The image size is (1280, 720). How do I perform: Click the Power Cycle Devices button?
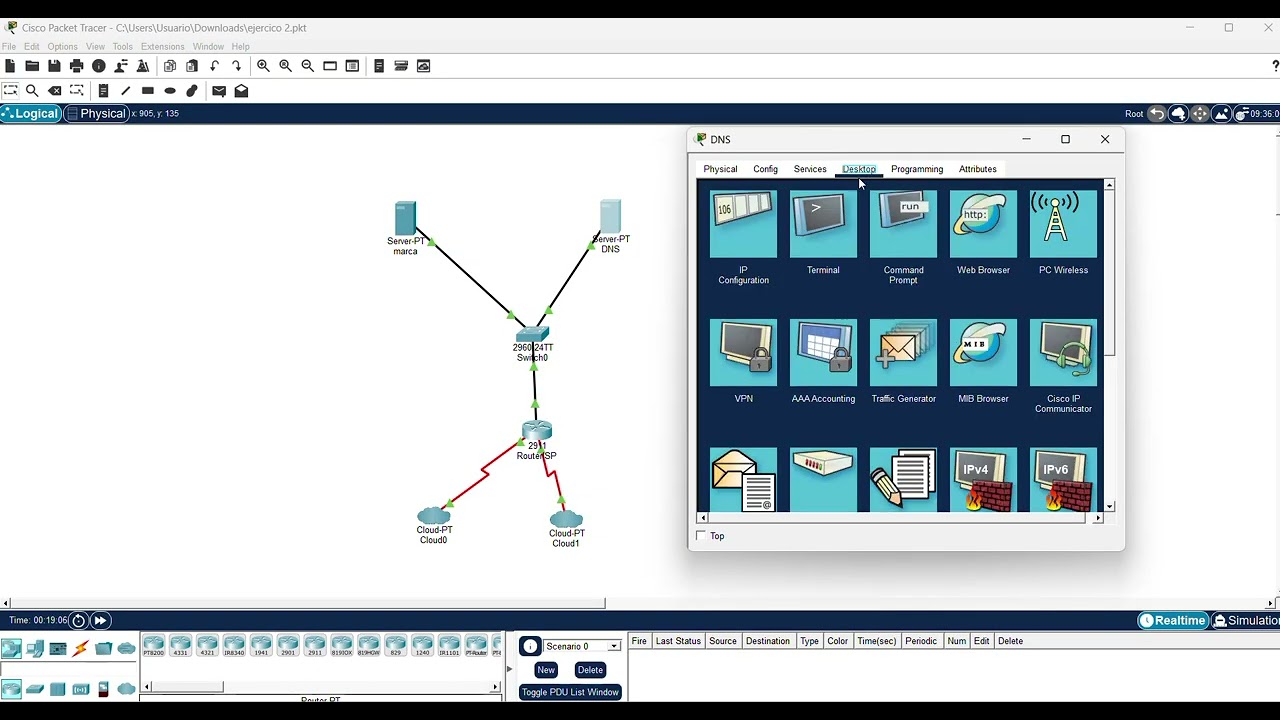click(78, 621)
